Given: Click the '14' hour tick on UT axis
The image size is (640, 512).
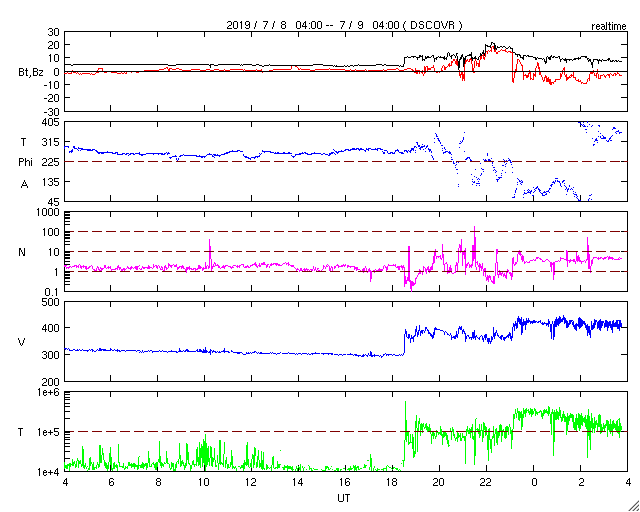Looking at the screenshot, I should click(298, 482).
